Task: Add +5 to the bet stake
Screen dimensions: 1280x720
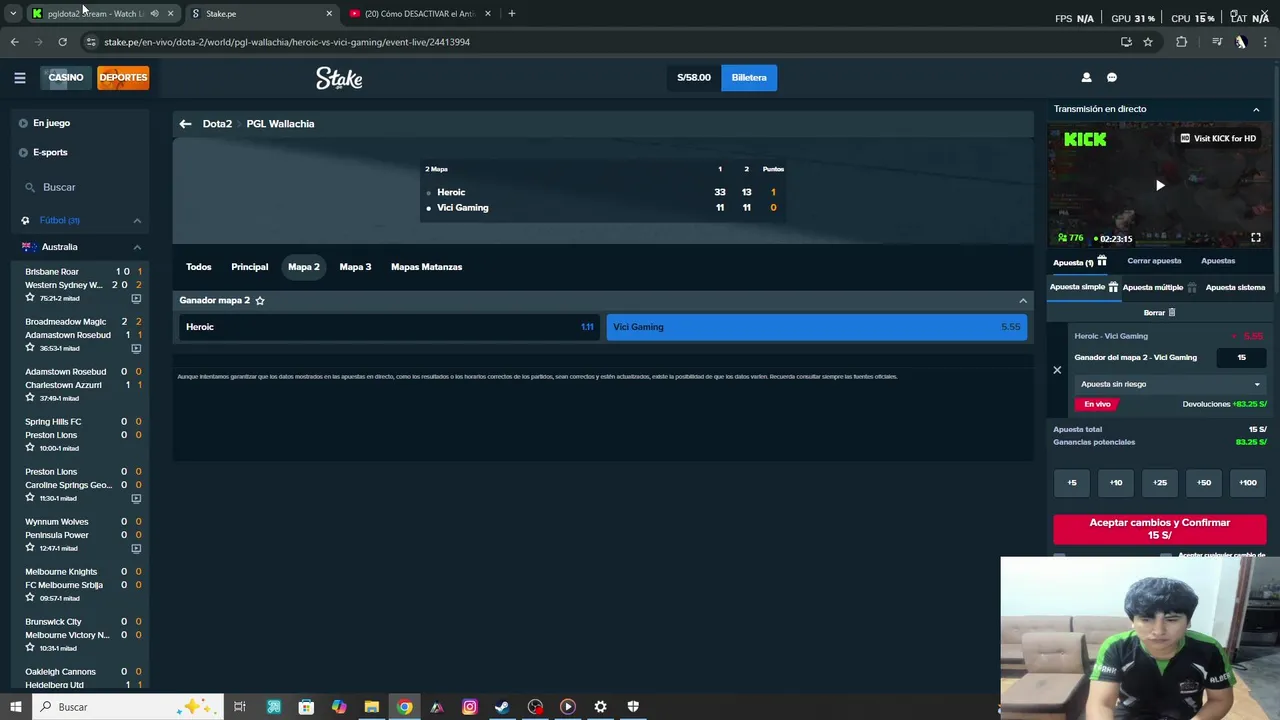Action: pos(1072,483)
